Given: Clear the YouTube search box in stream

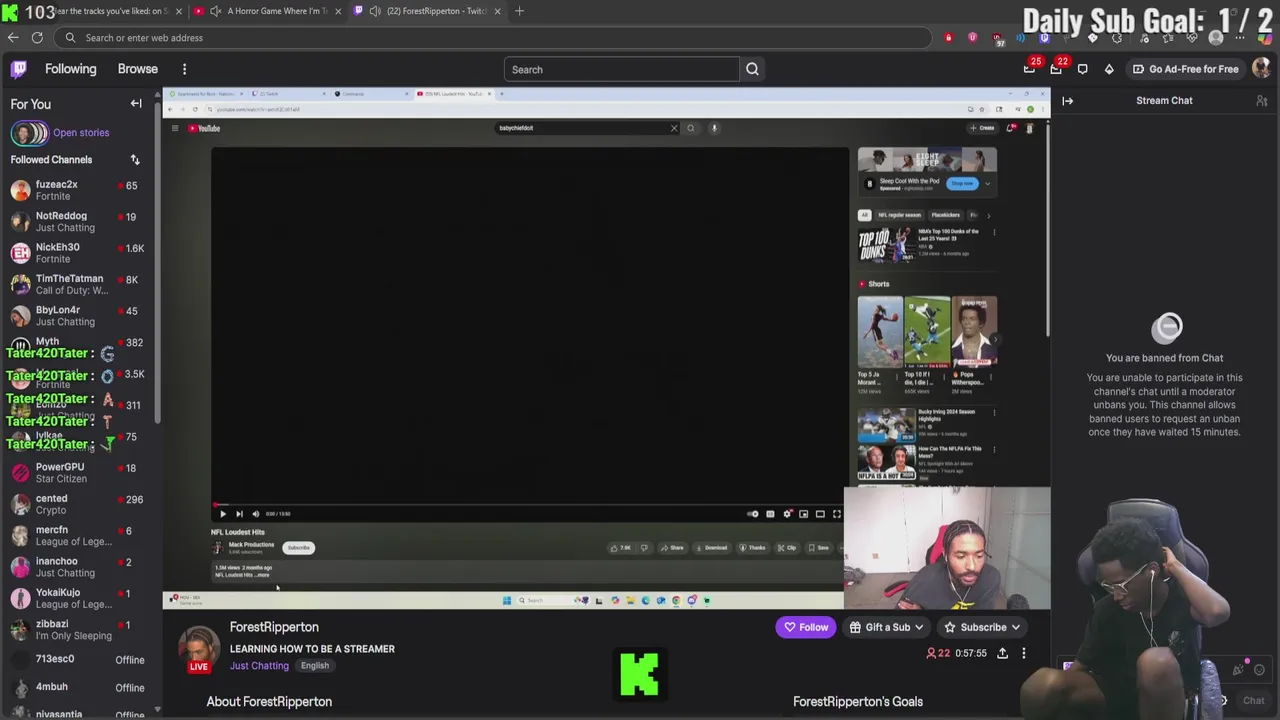Looking at the screenshot, I should (674, 128).
